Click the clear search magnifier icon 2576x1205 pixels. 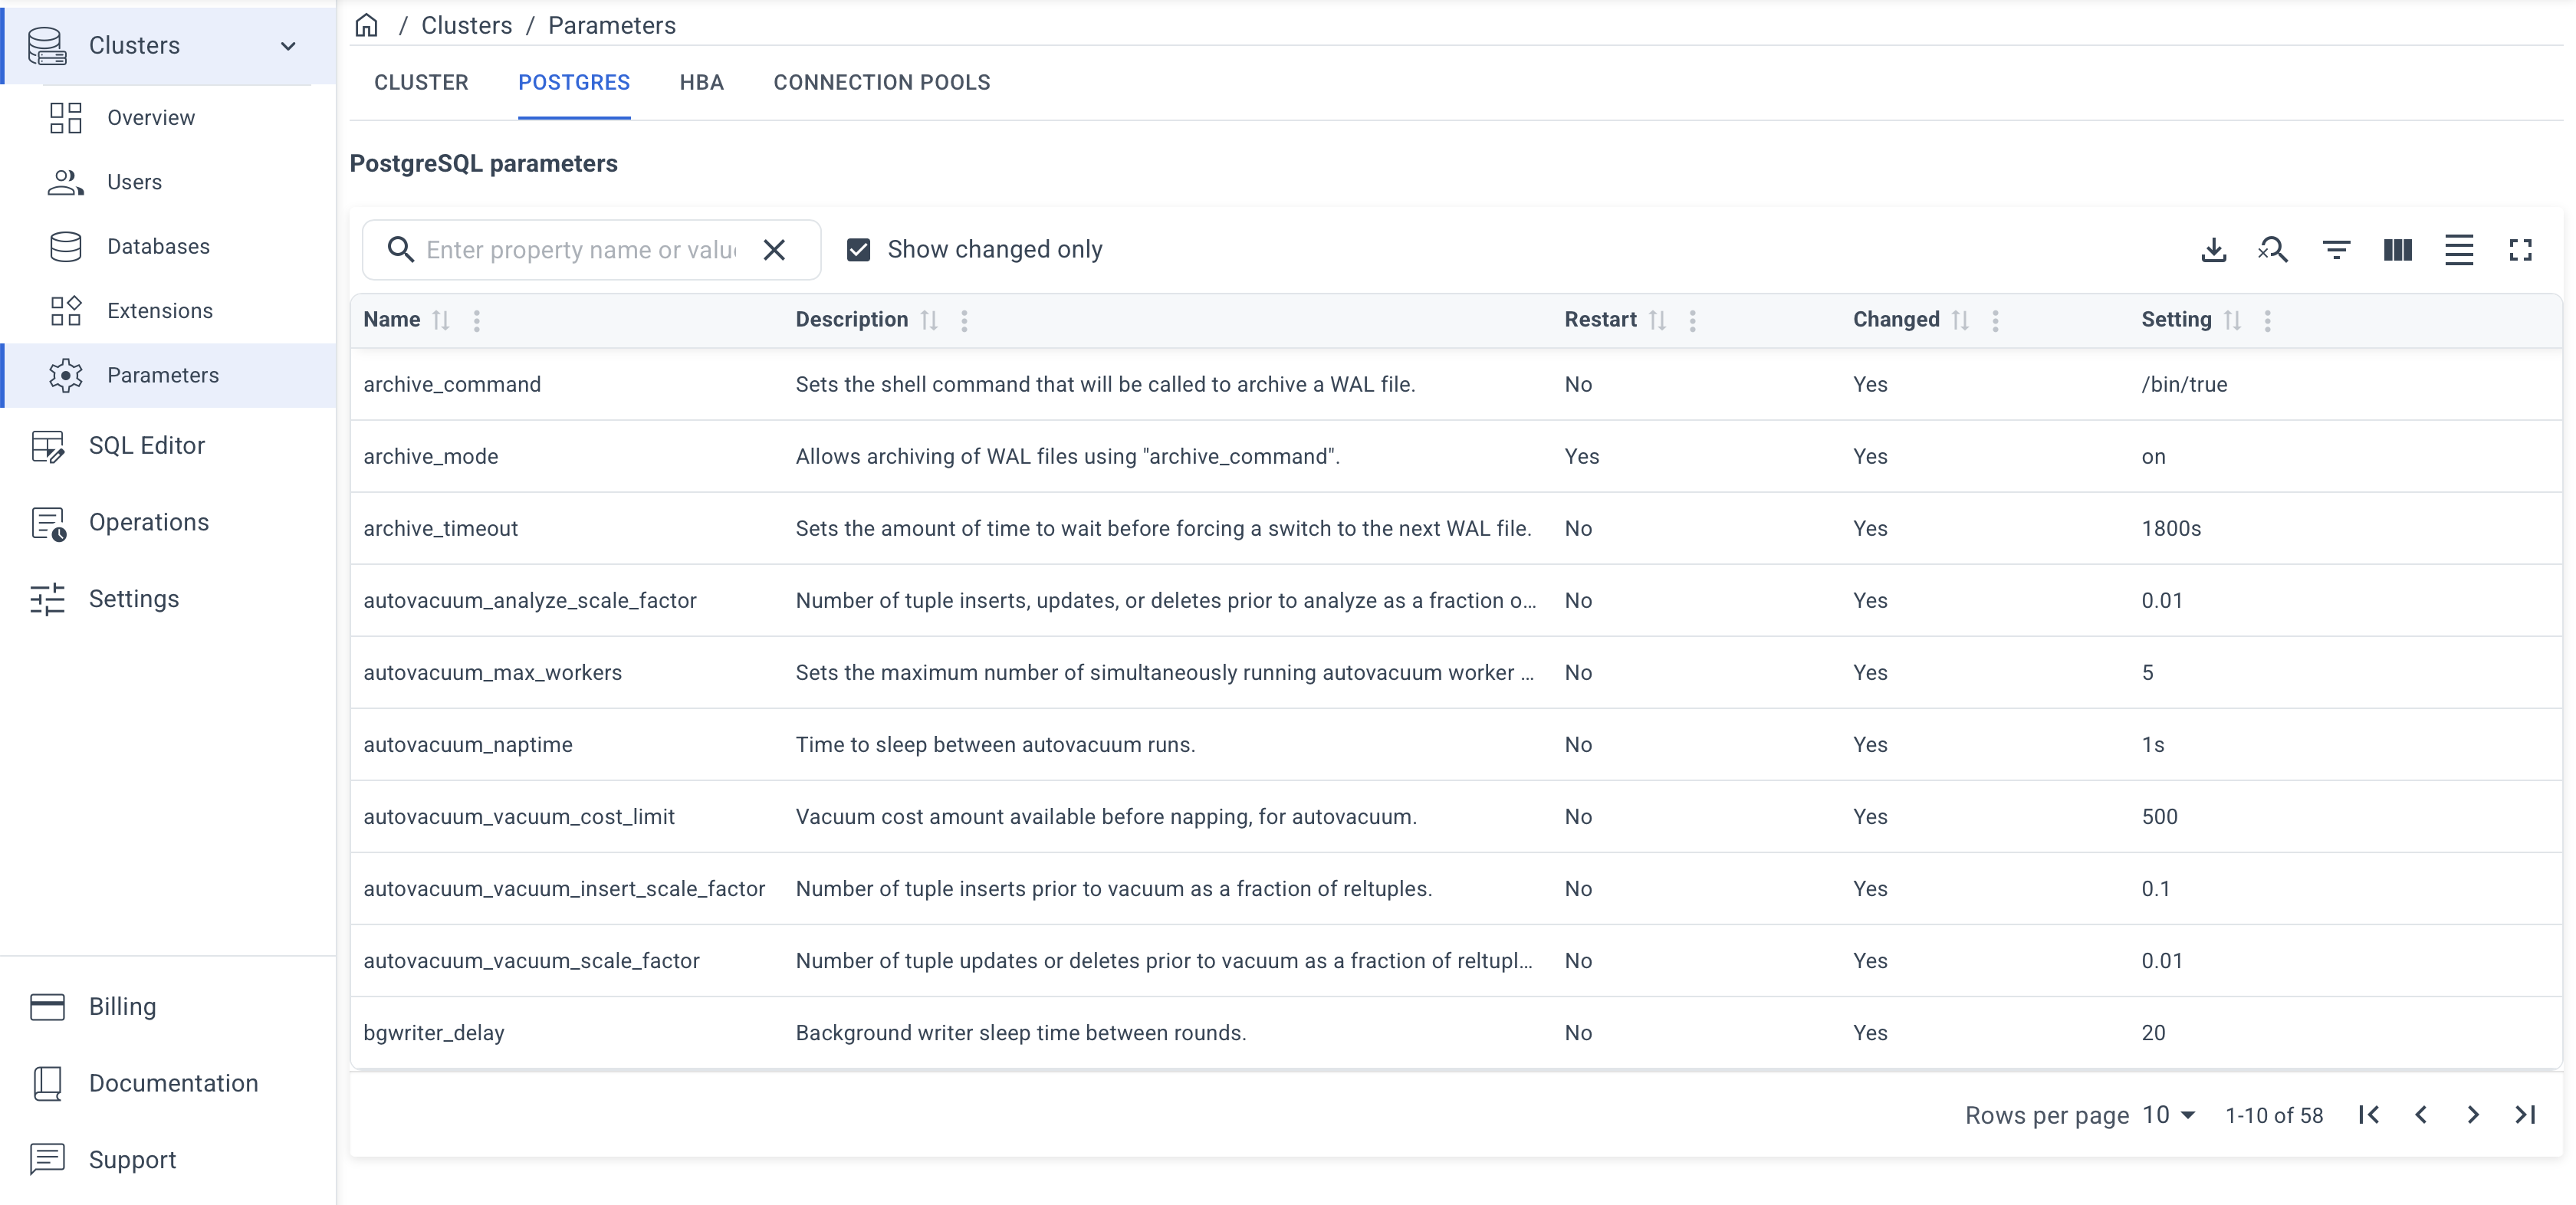[2272, 250]
